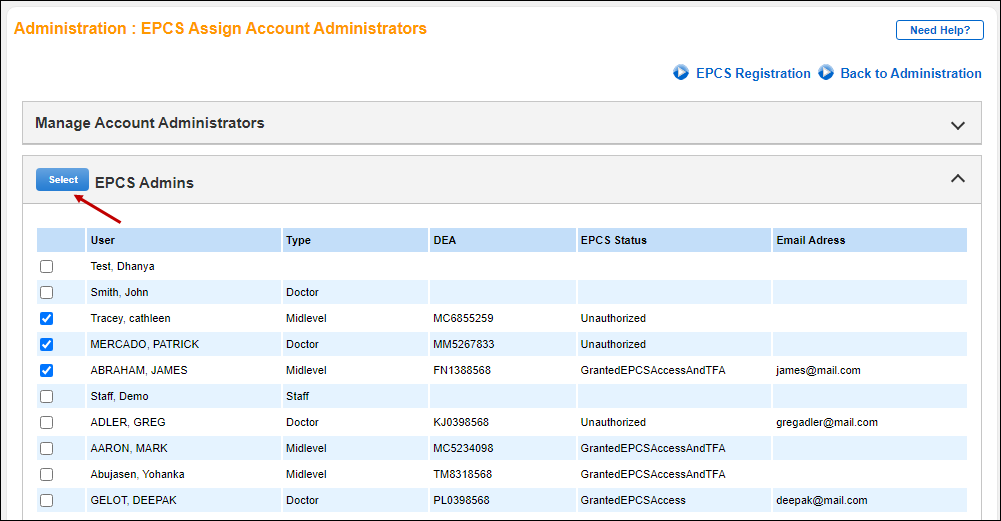Open the EPCS Registration link
The width and height of the screenshot is (1001, 521).
click(753, 73)
